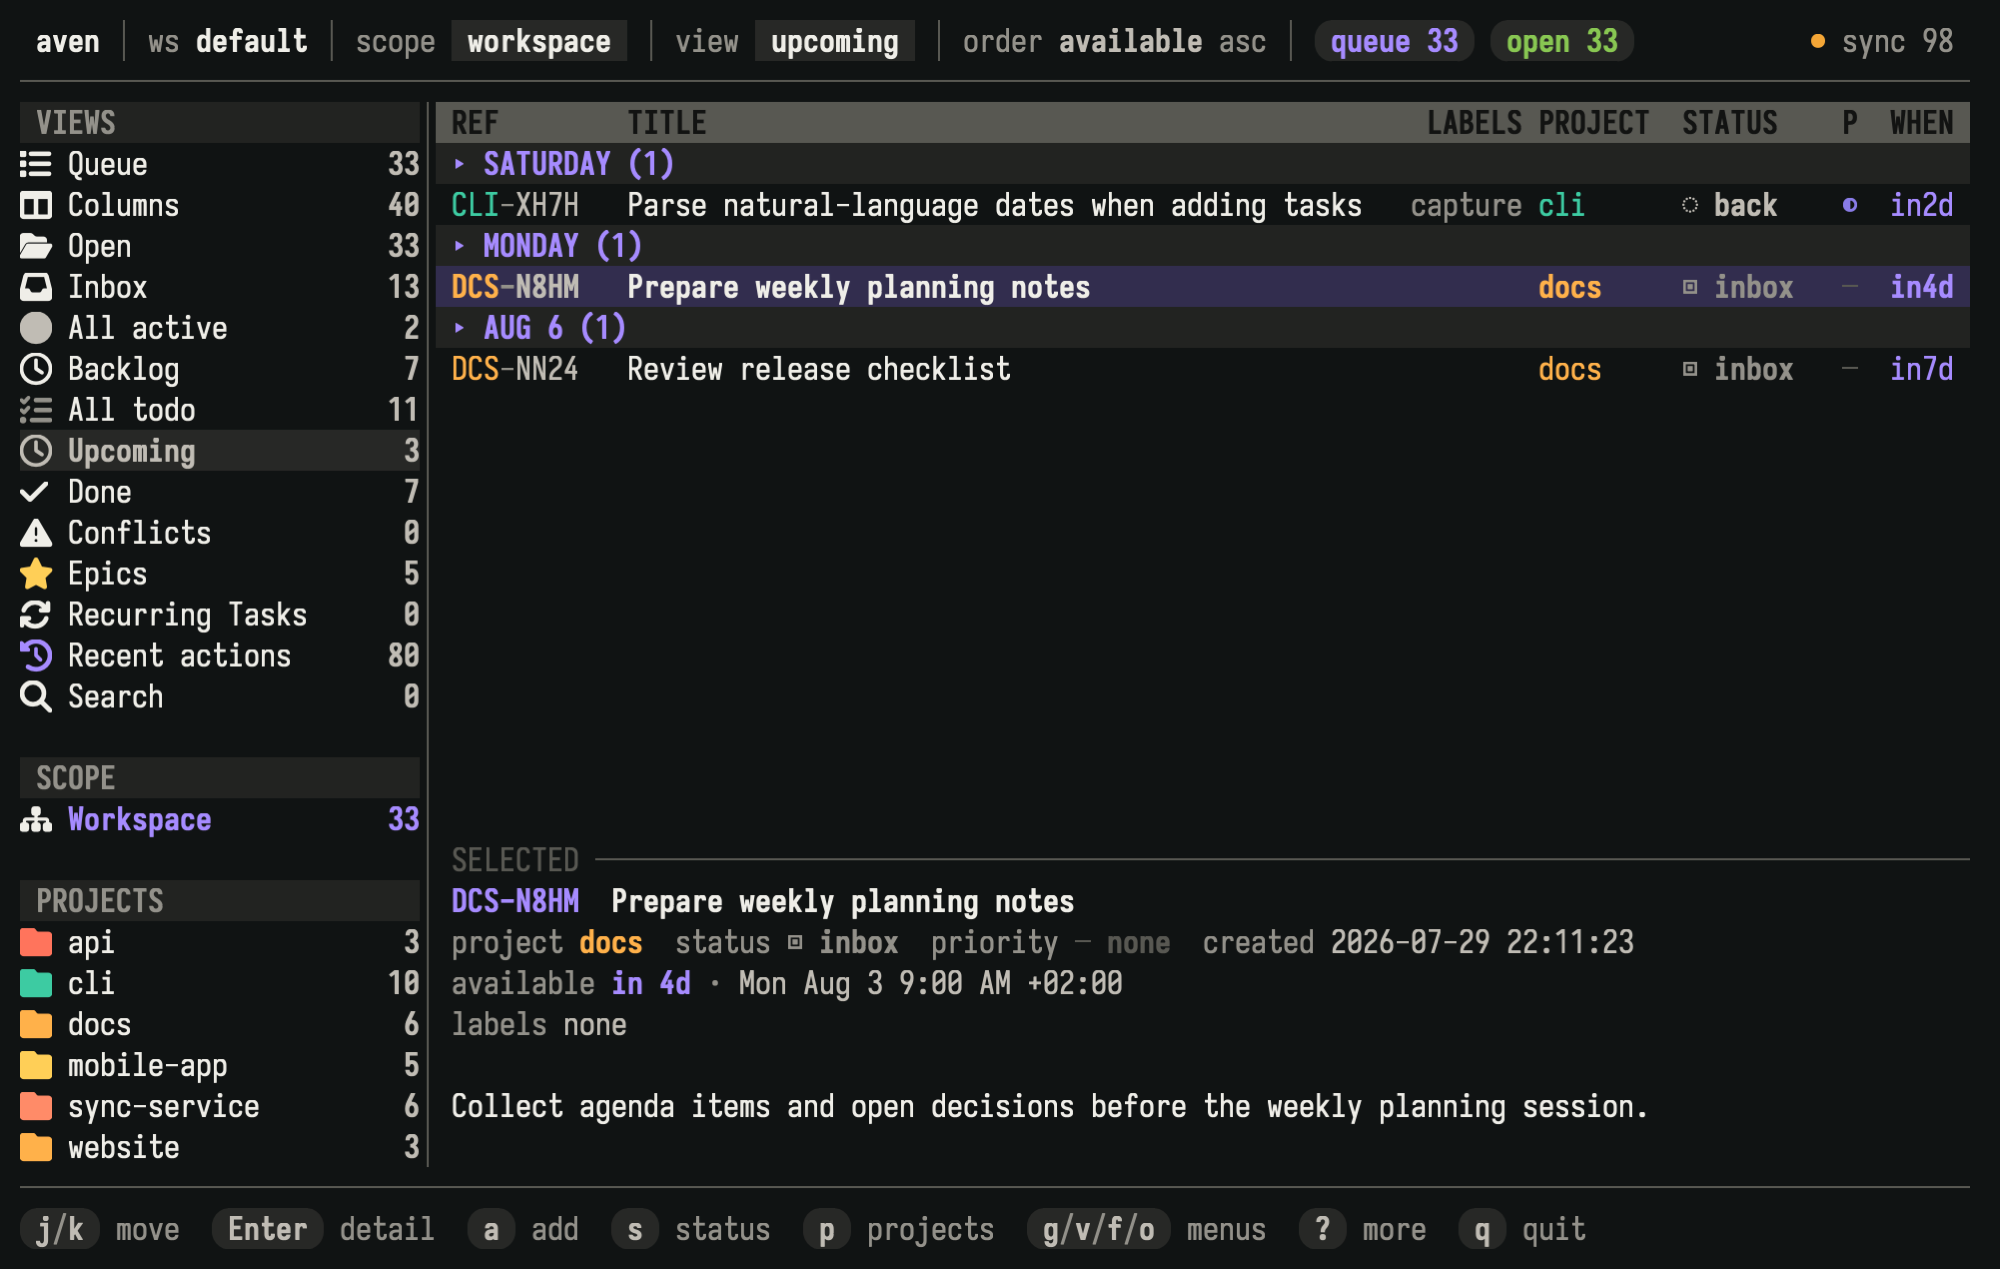Open the order available asc selector
The image size is (2000, 1269).
click(1114, 41)
